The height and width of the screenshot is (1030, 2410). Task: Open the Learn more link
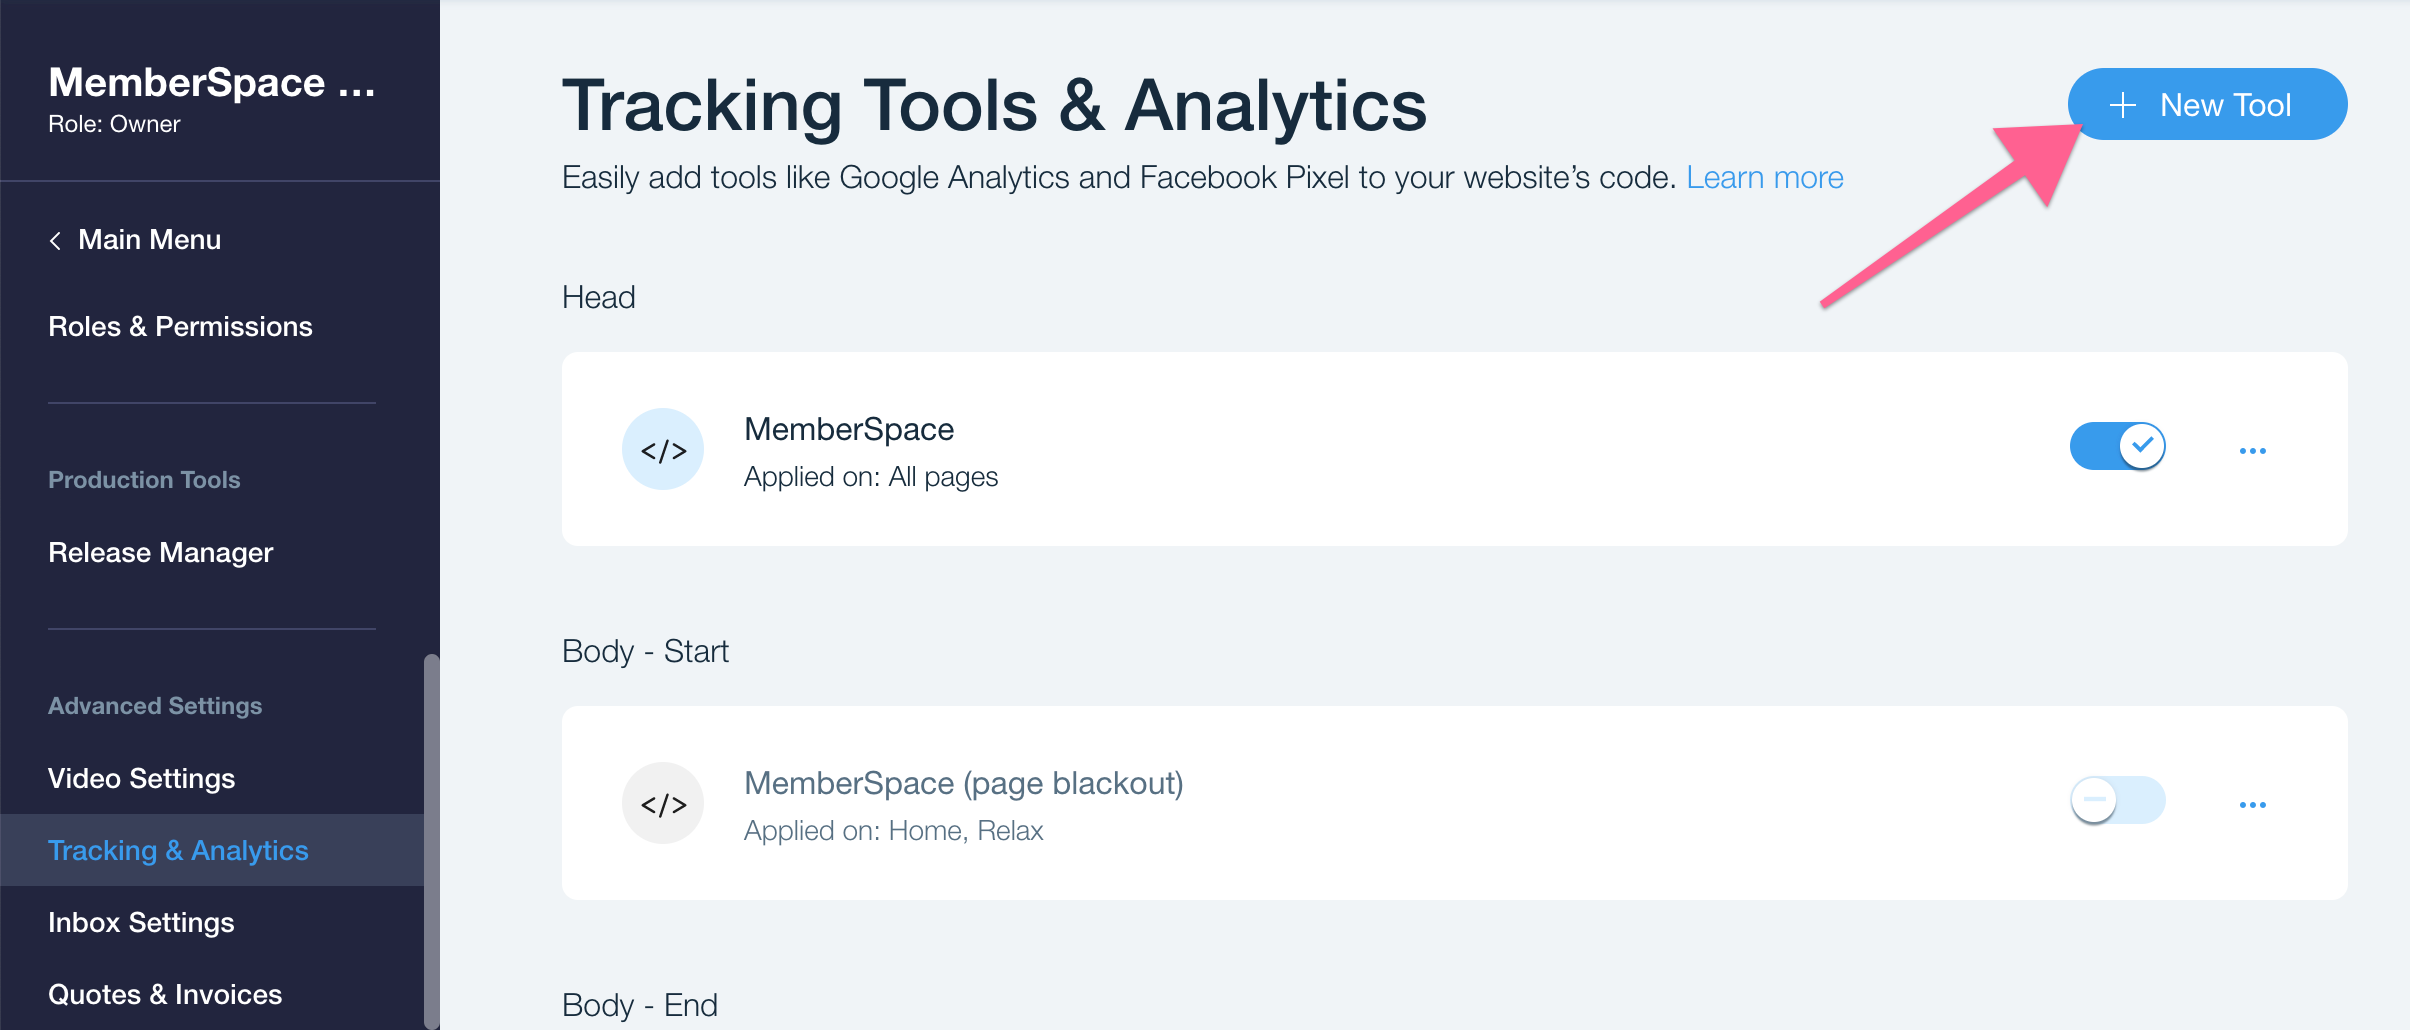click(1765, 178)
